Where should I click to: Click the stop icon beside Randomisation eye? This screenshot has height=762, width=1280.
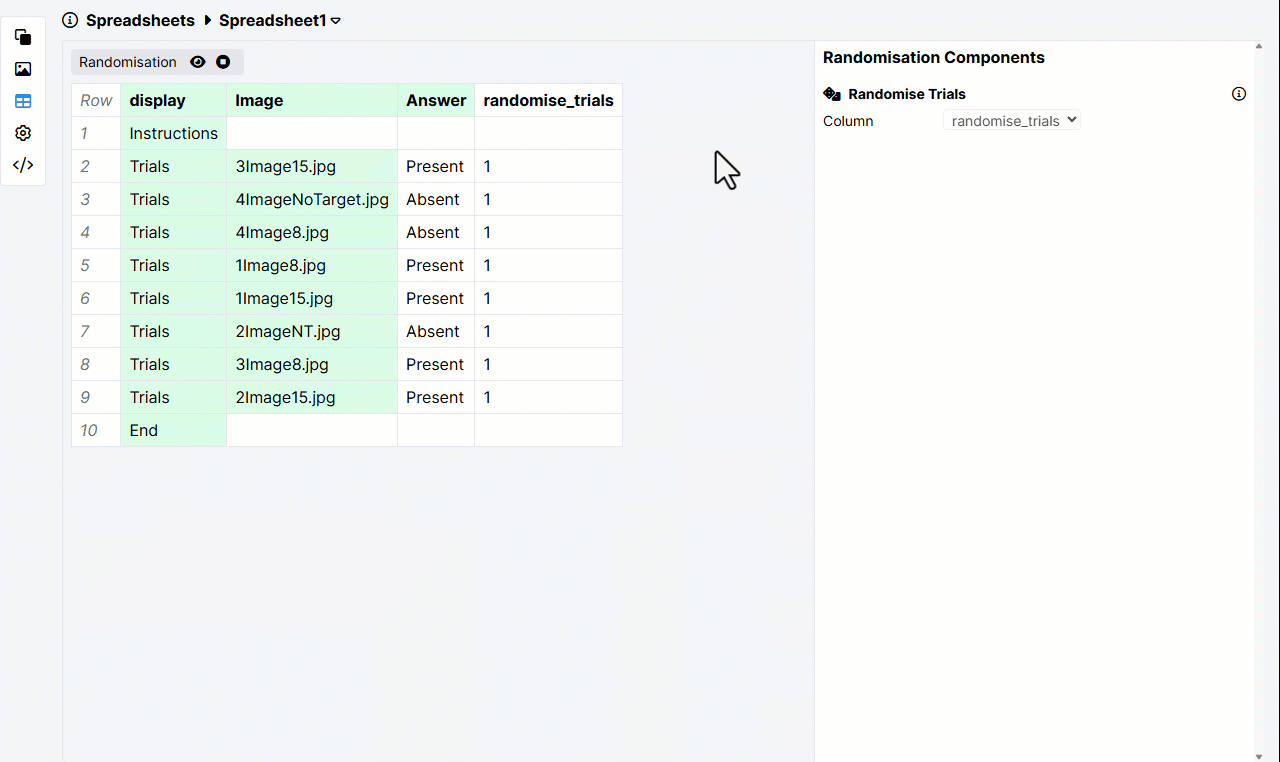pos(223,61)
